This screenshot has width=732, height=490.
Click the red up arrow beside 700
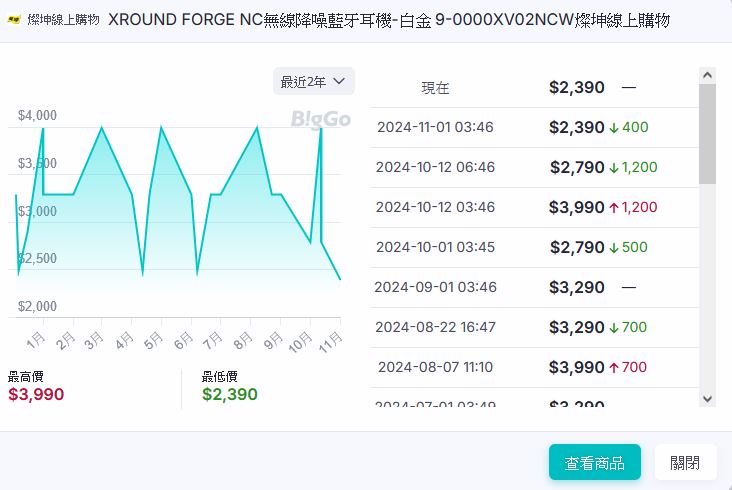[x=614, y=368]
